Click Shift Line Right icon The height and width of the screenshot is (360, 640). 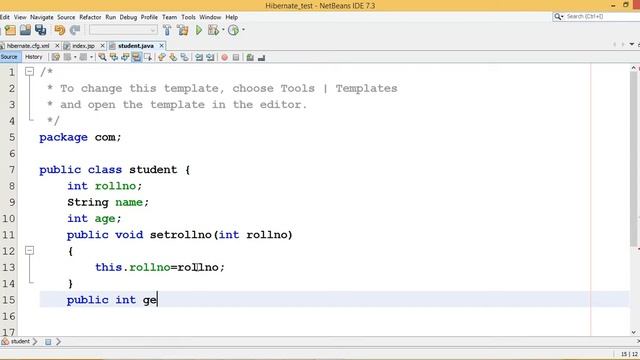[x=210, y=57]
